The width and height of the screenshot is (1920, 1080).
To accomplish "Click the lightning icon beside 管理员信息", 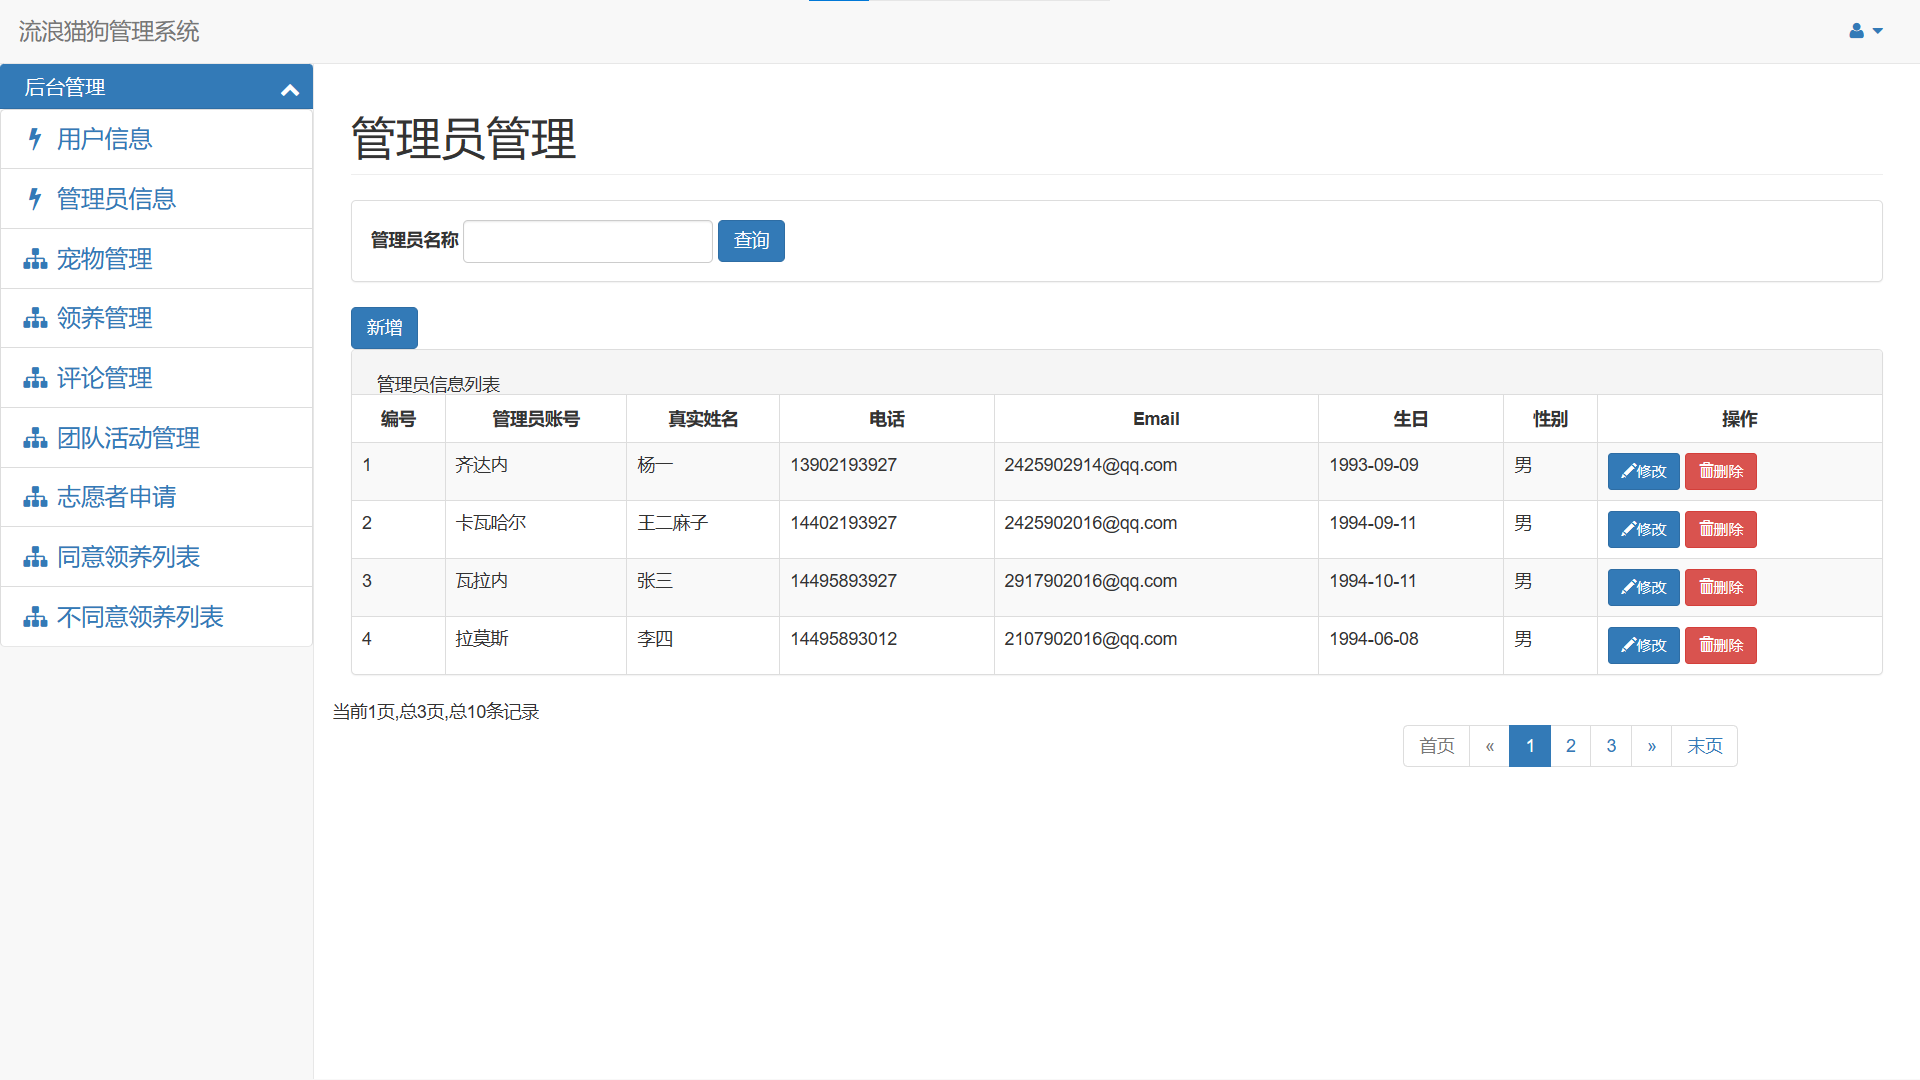I will pos(35,199).
